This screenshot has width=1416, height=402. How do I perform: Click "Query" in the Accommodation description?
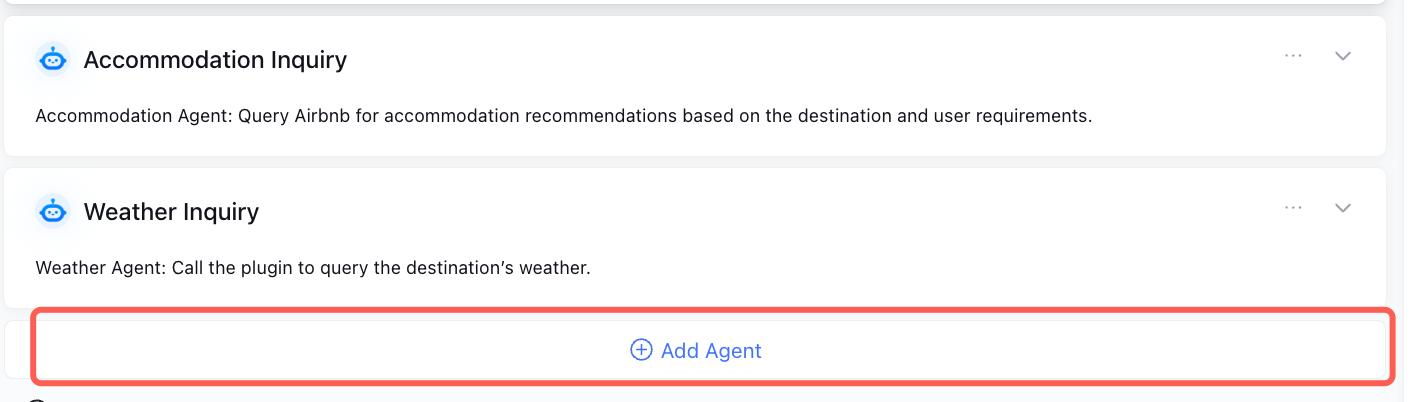click(263, 116)
